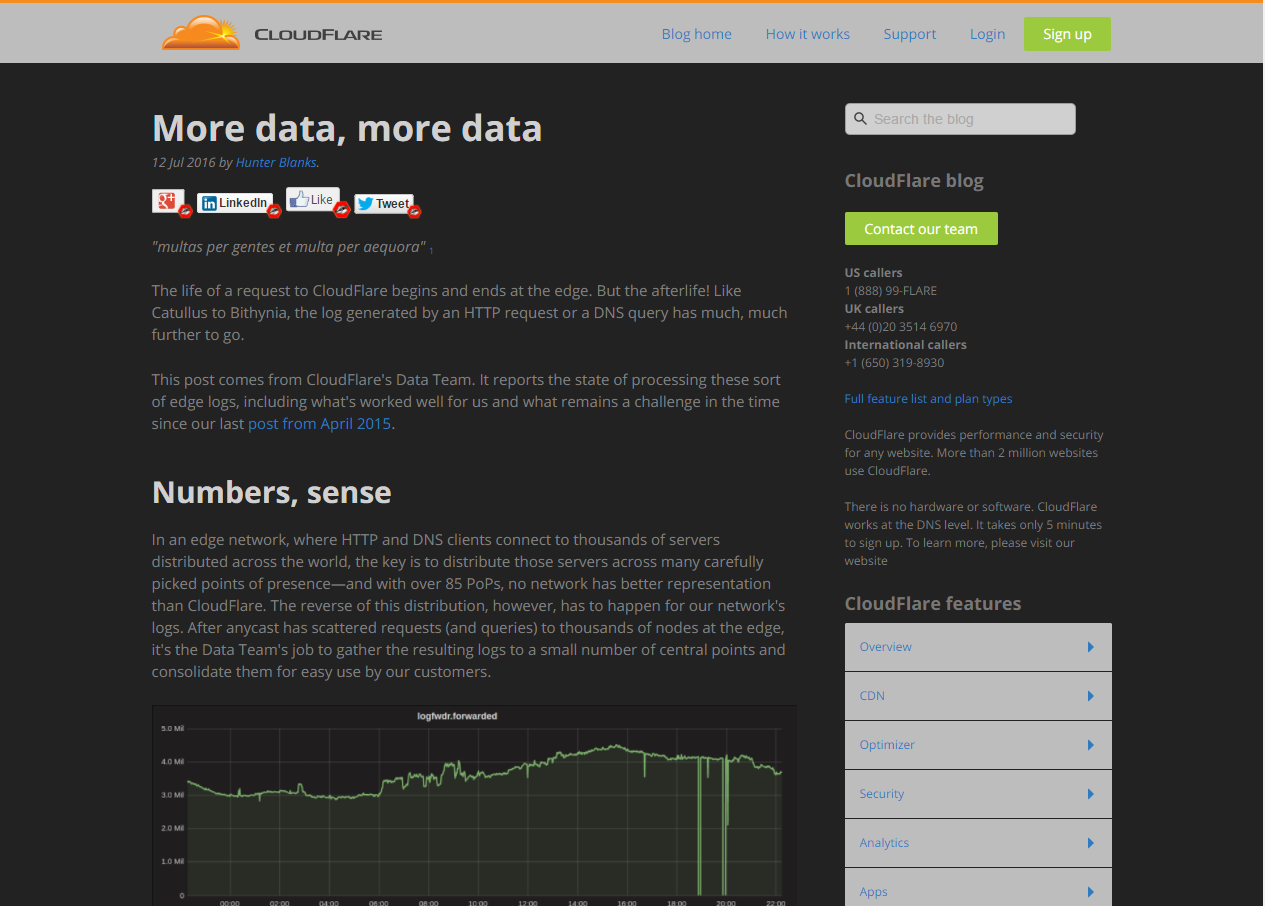
Task: Open the Apps feature link
Action: [873, 892]
